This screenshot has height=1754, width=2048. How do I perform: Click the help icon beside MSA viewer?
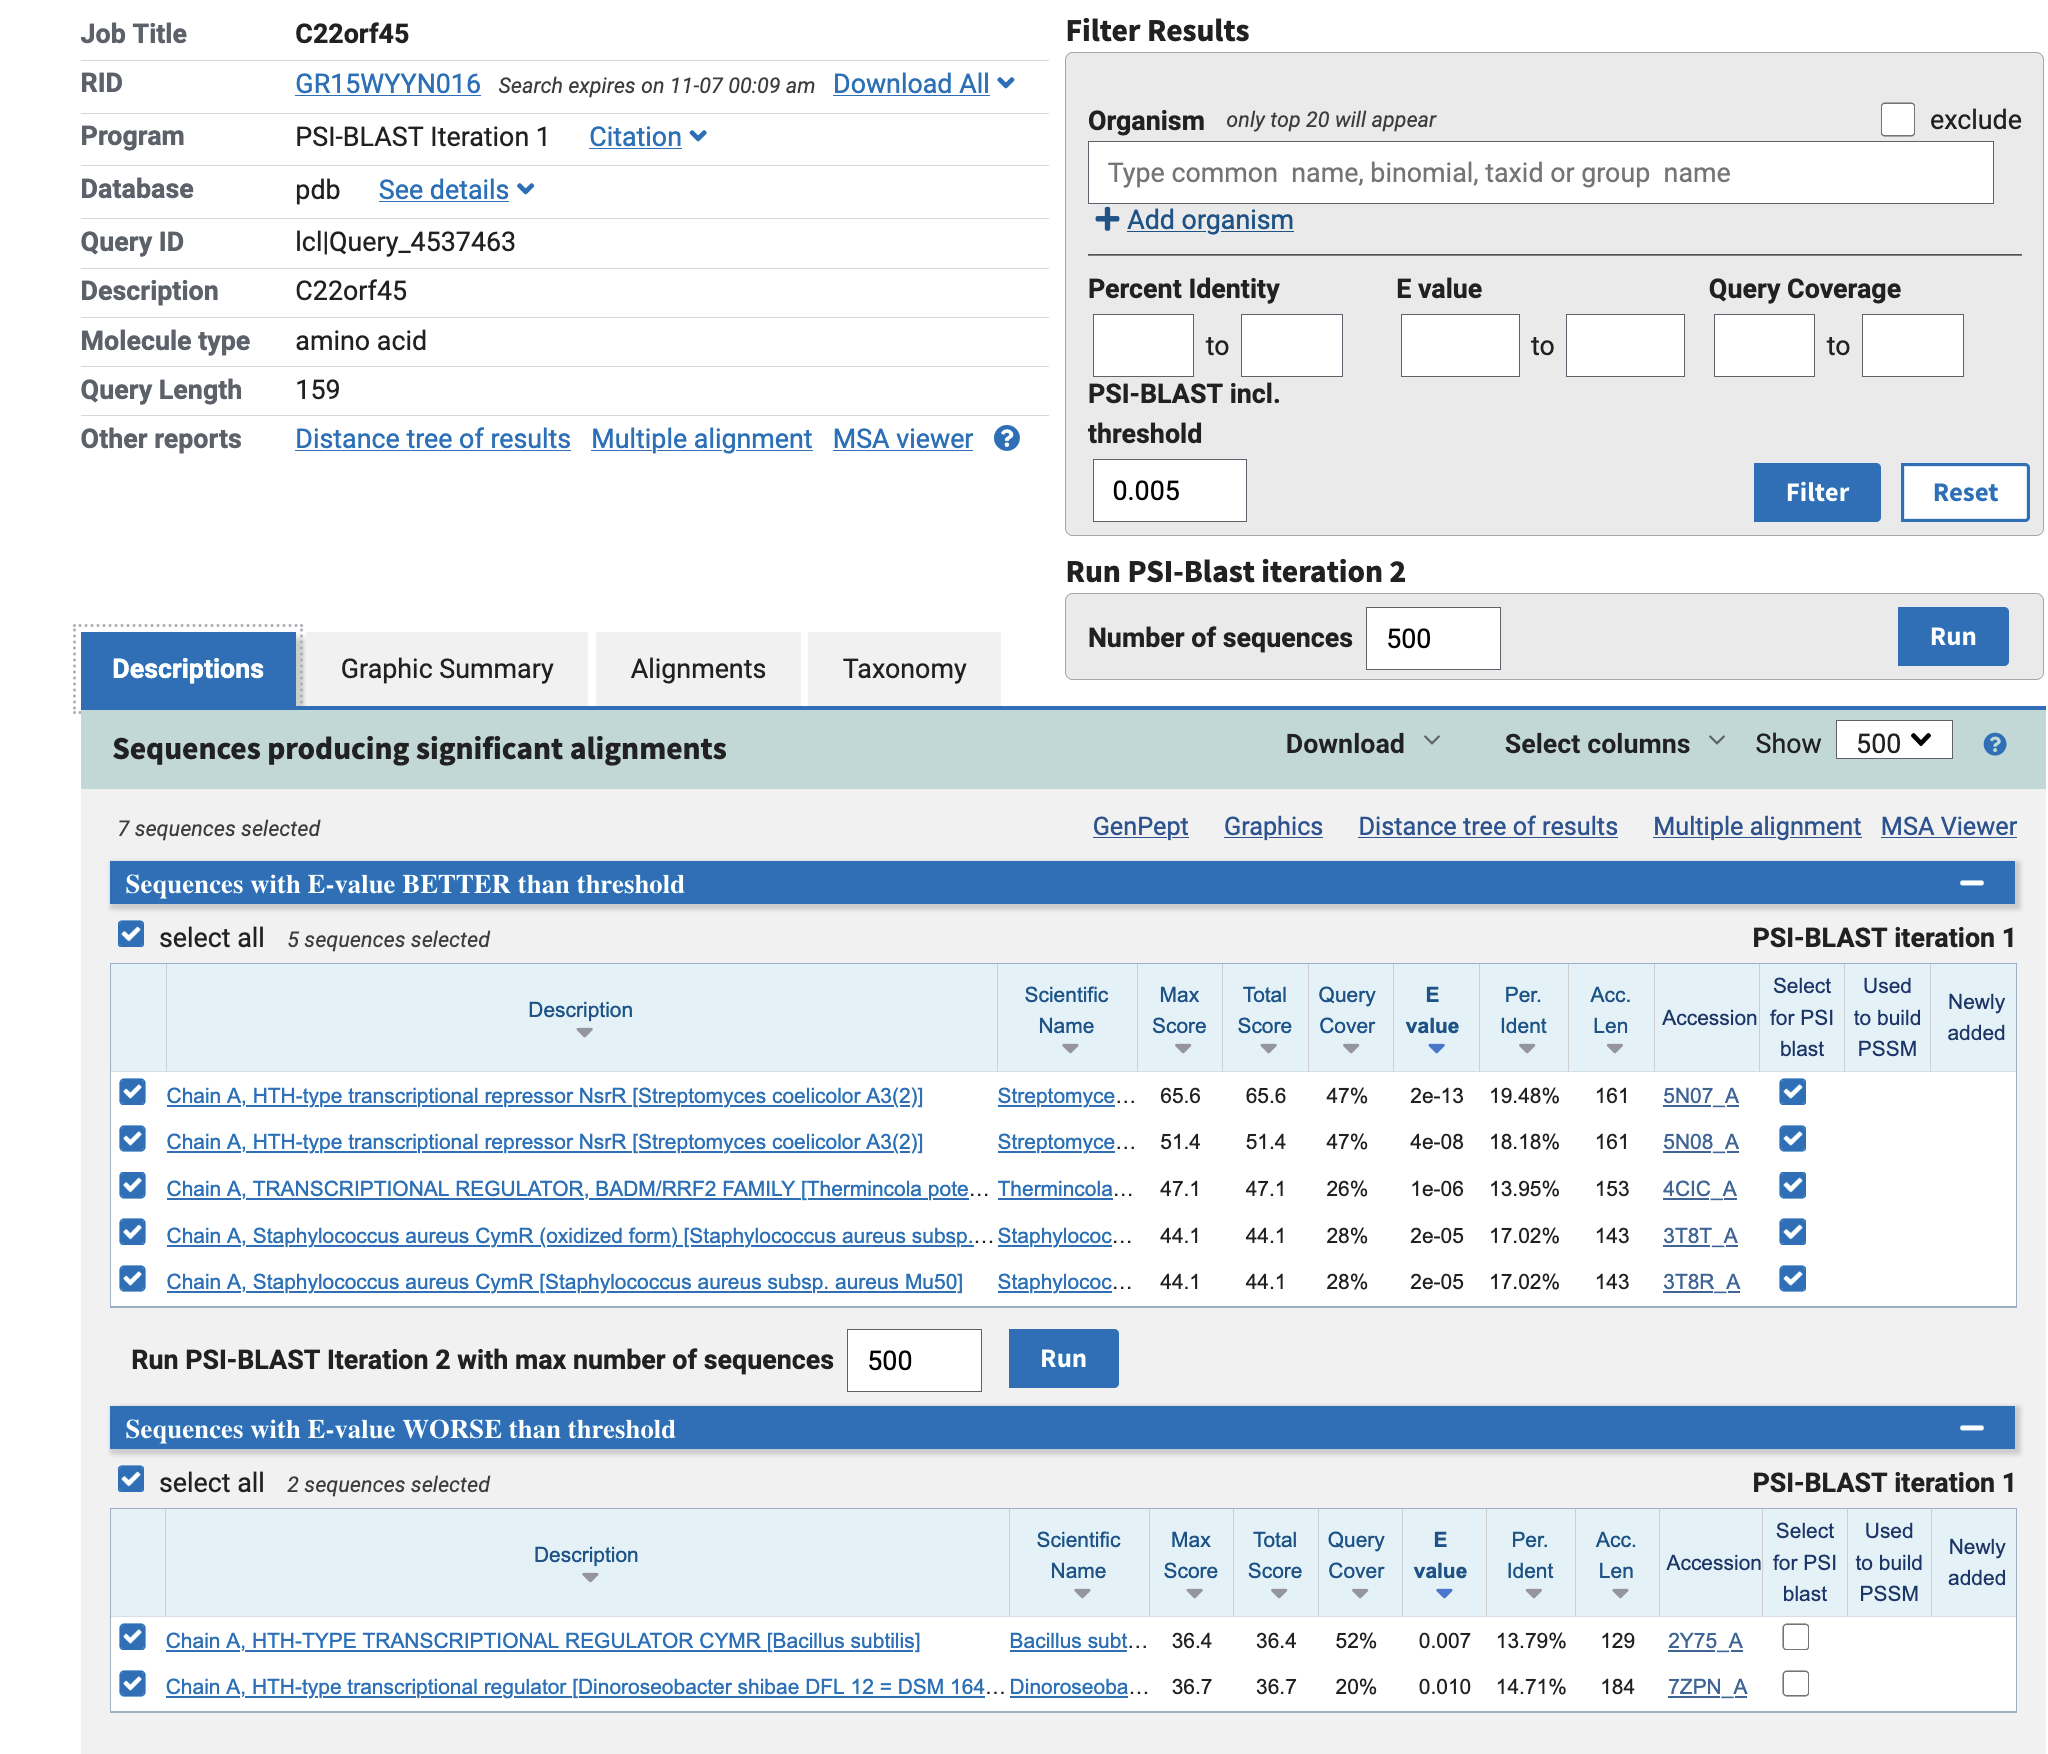click(1007, 438)
